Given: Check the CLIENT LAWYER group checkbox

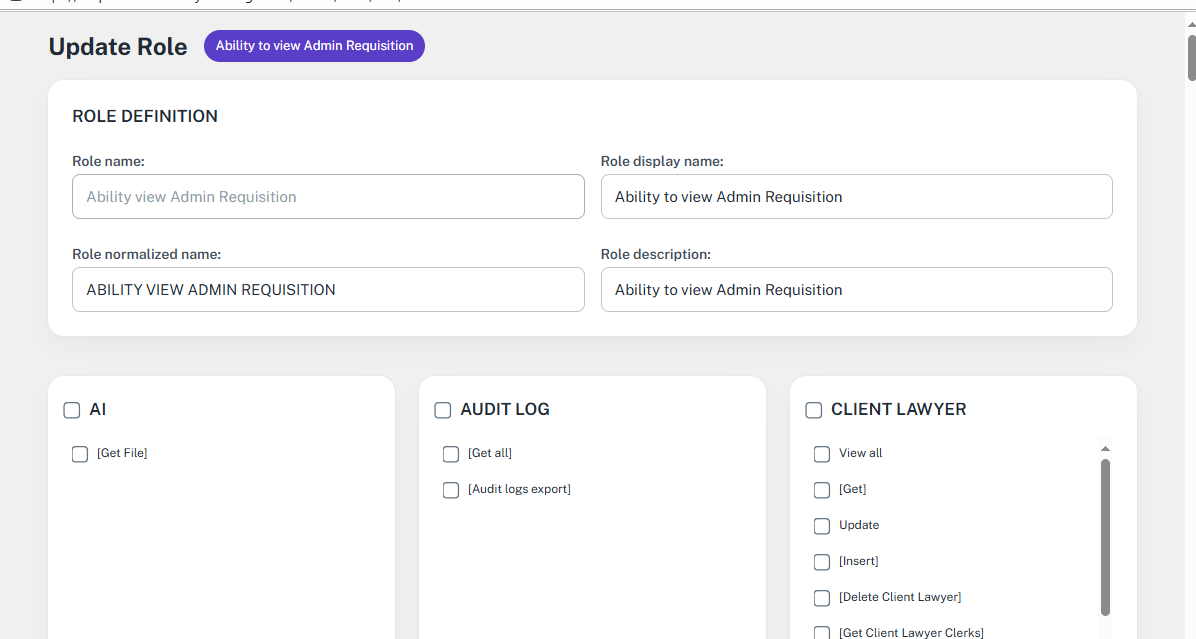Looking at the screenshot, I should click(x=814, y=410).
